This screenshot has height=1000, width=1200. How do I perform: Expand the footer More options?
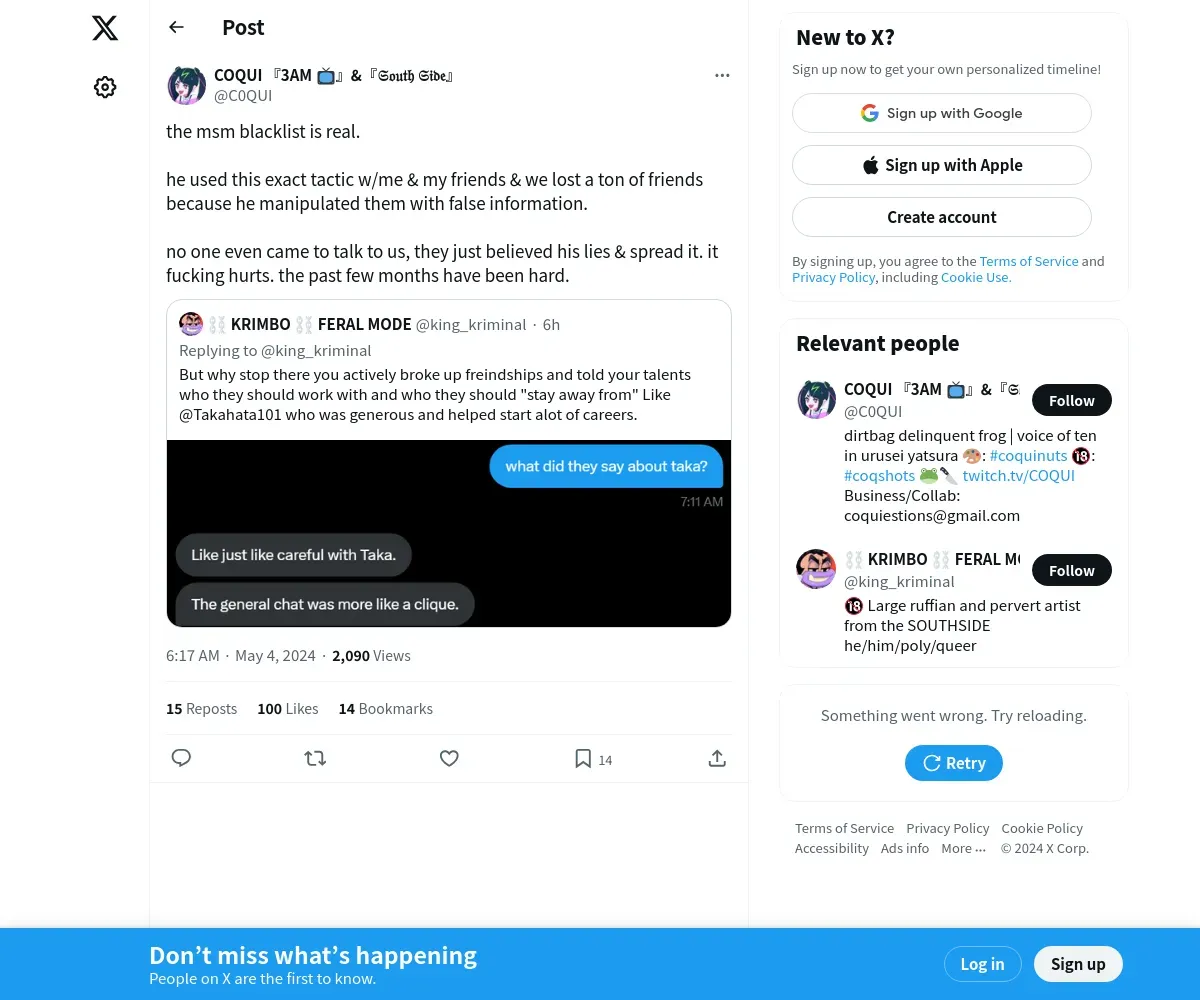pos(964,848)
